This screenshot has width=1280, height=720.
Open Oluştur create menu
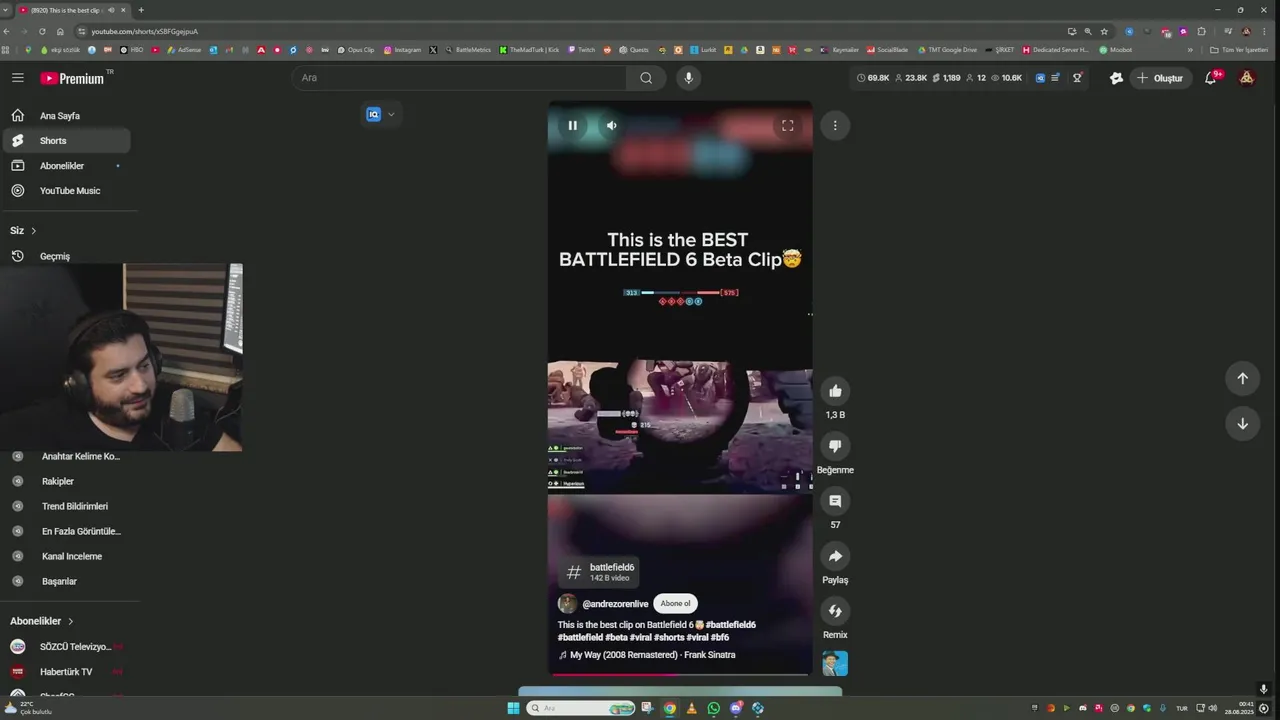pyautogui.click(x=1160, y=78)
